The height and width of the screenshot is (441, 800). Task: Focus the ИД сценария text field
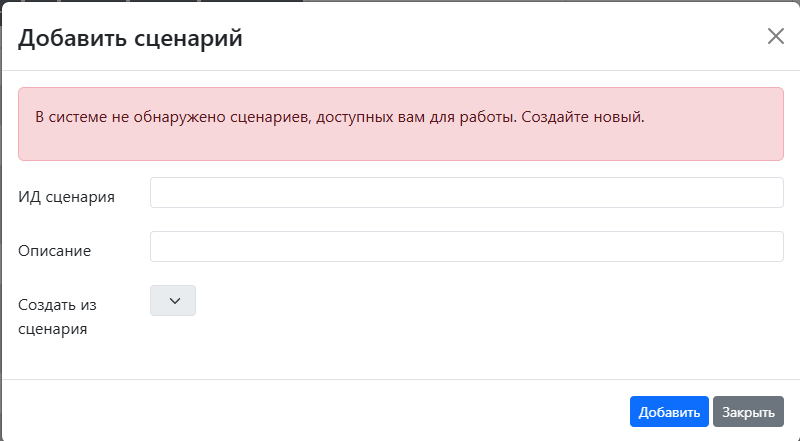466,193
